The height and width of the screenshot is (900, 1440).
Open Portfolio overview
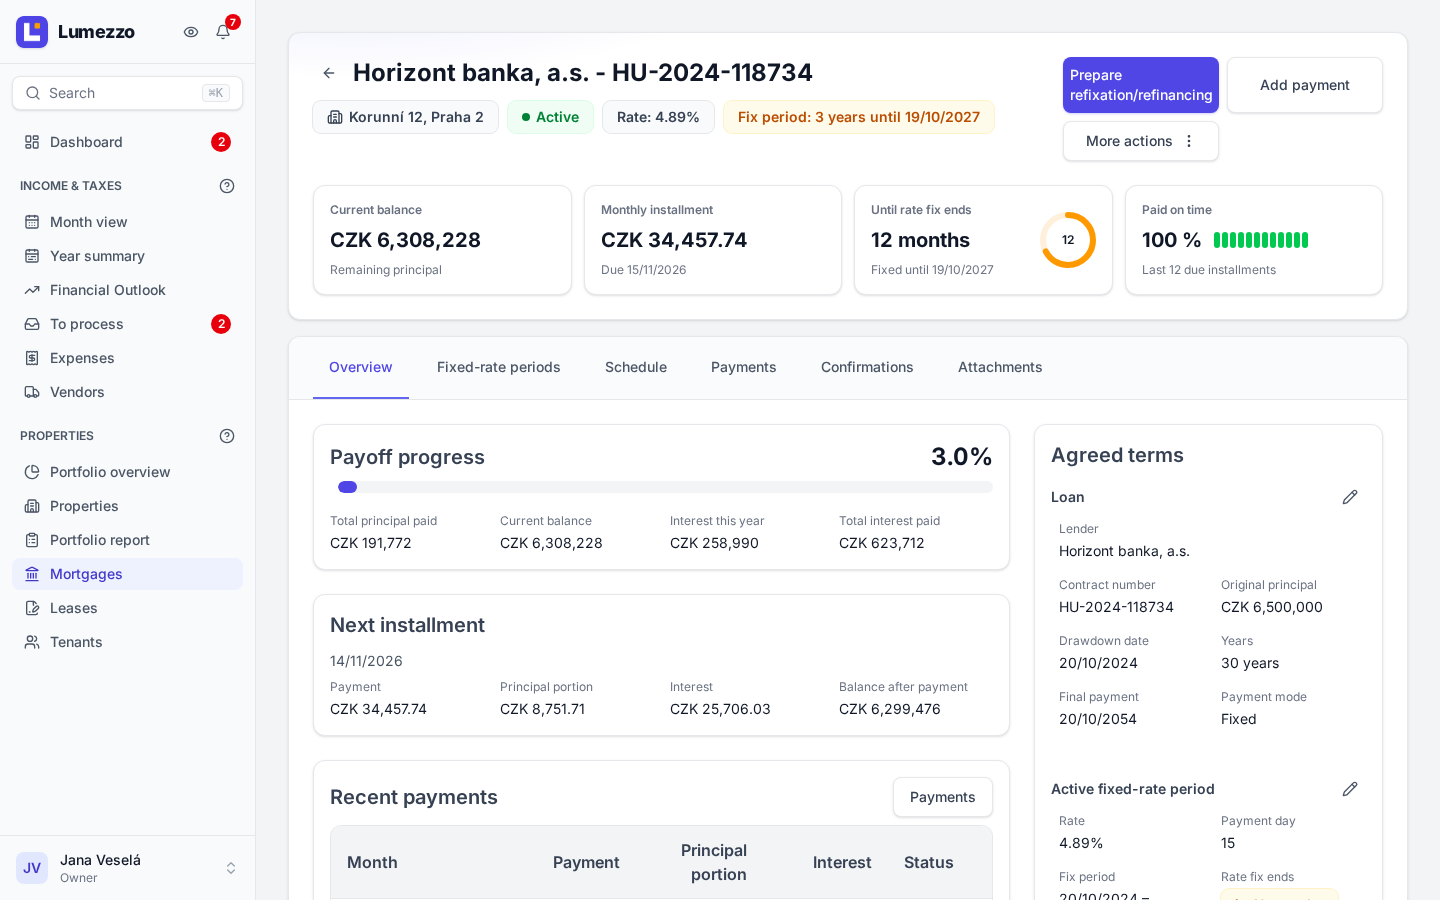pyautogui.click(x=127, y=472)
